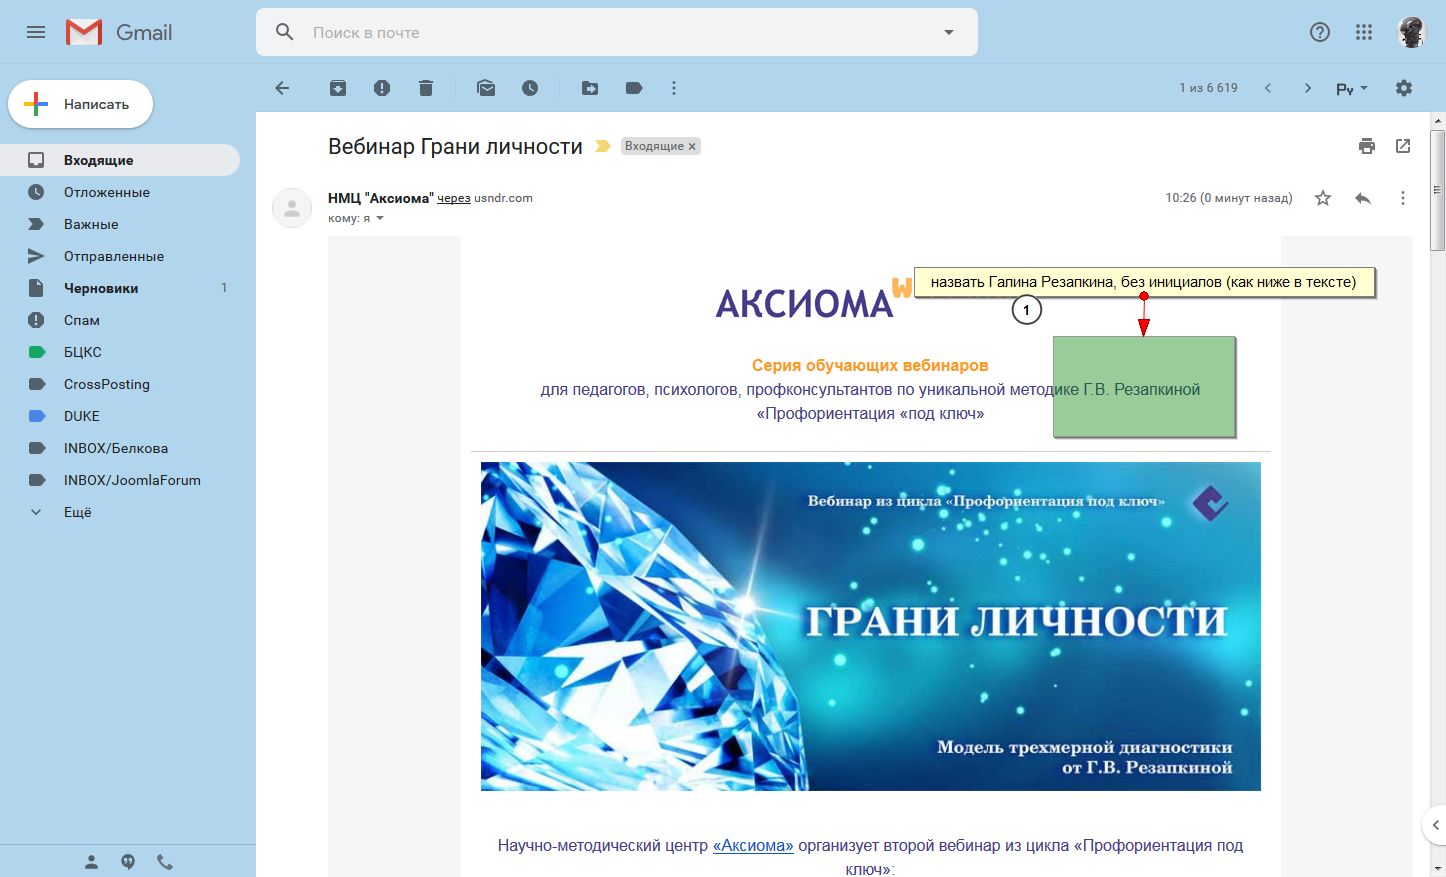
Task: Open the Google apps grid
Action: (1364, 32)
